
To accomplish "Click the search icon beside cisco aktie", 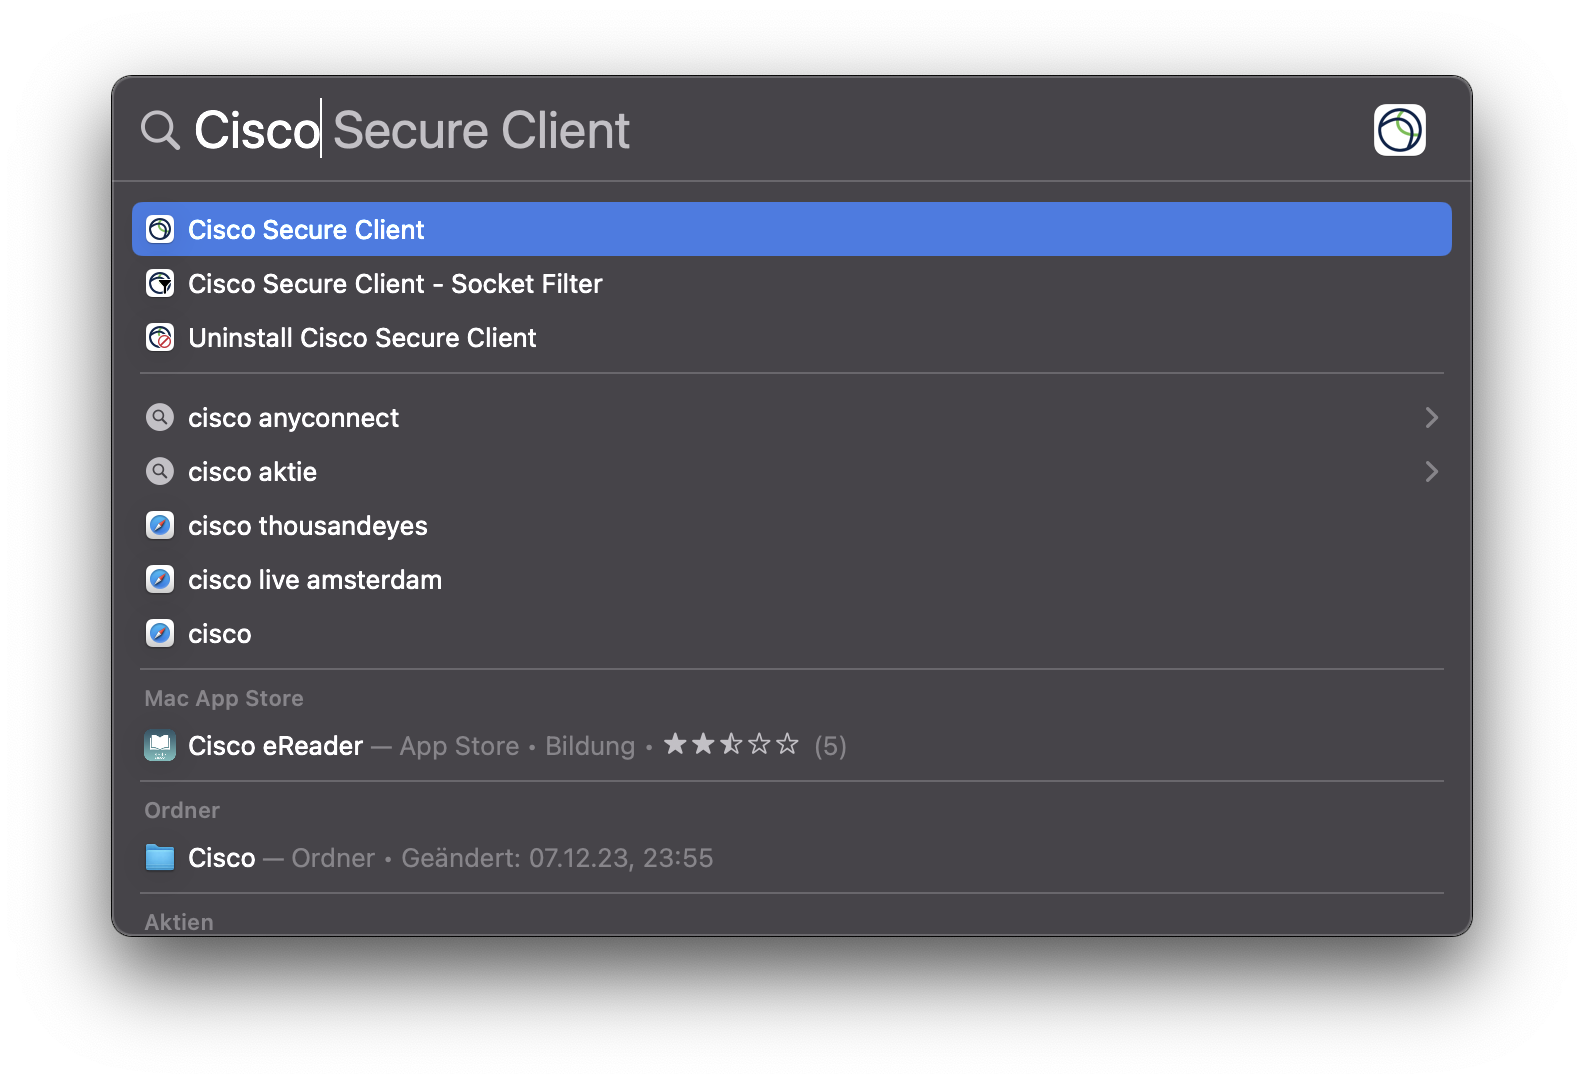I will coord(160,472).
